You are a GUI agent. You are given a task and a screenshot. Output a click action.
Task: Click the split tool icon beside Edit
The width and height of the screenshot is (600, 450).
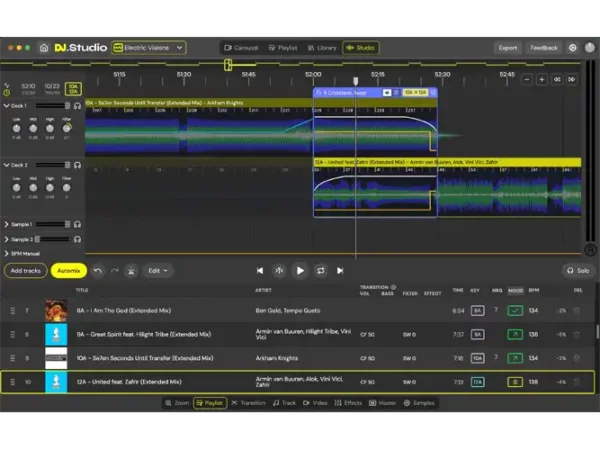coord(131,271)
